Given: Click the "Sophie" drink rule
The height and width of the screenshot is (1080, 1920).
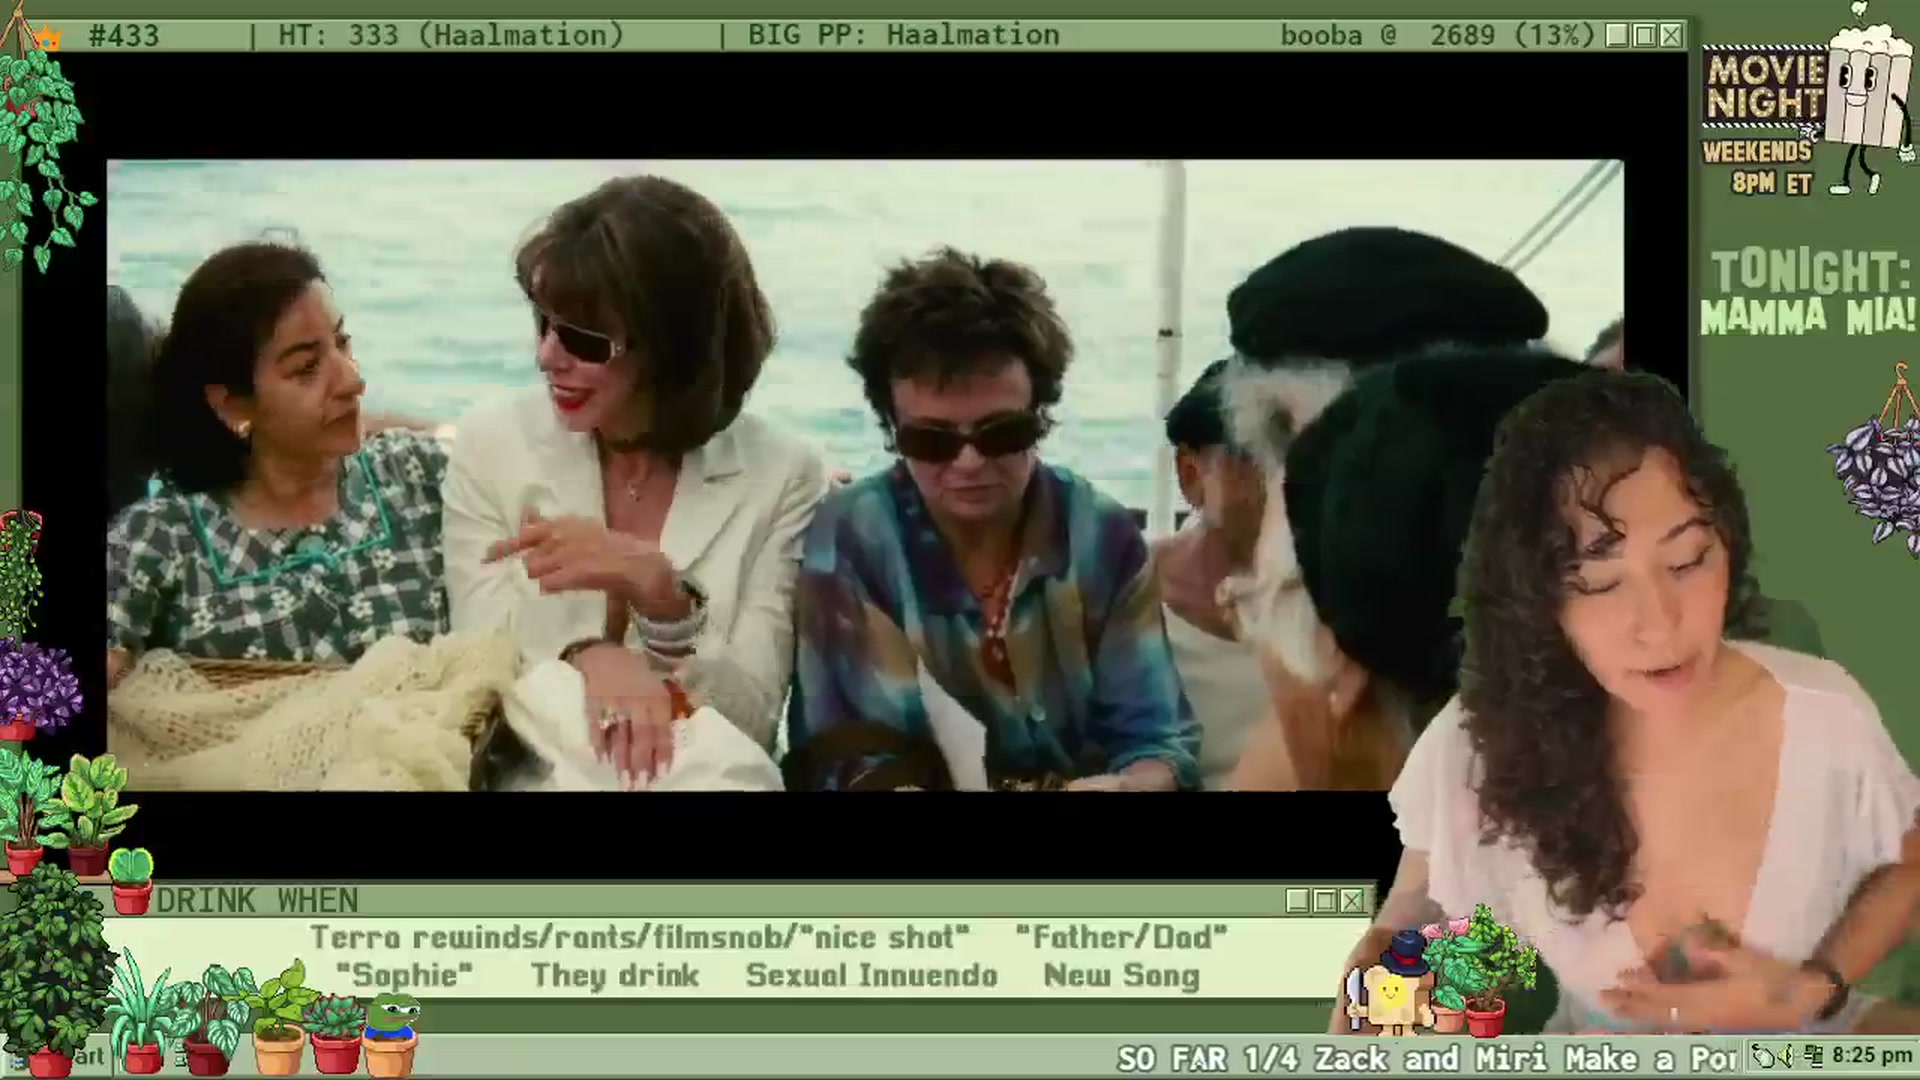Looking at the screenshot, I should [404, 976].
